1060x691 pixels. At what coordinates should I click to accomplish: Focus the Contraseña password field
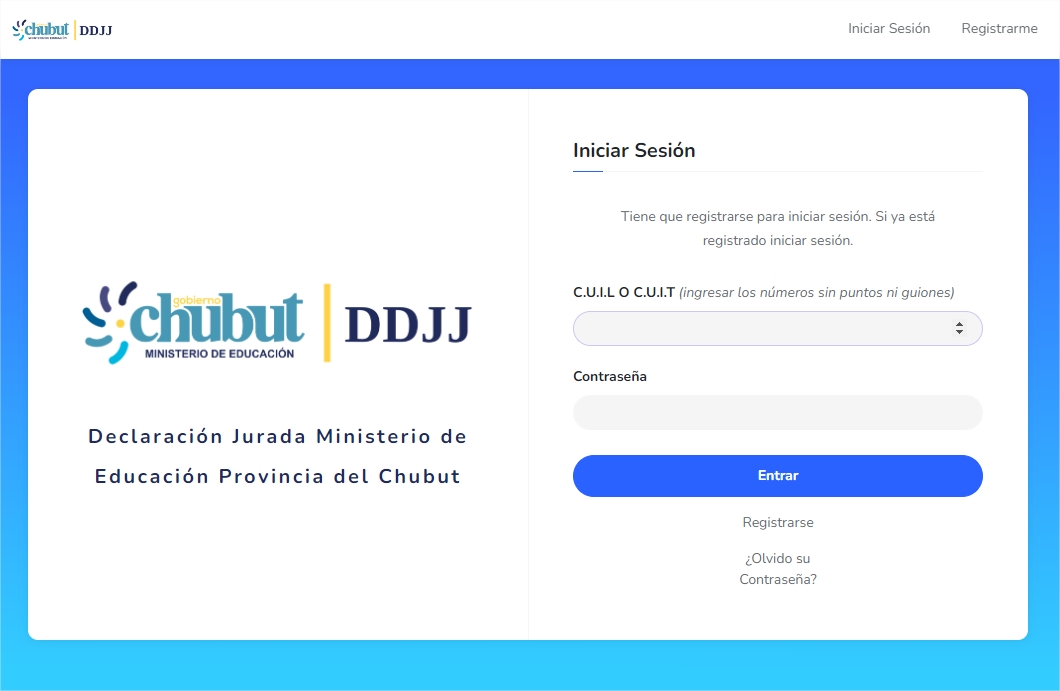pyautogui.click(x=777, y=412)
